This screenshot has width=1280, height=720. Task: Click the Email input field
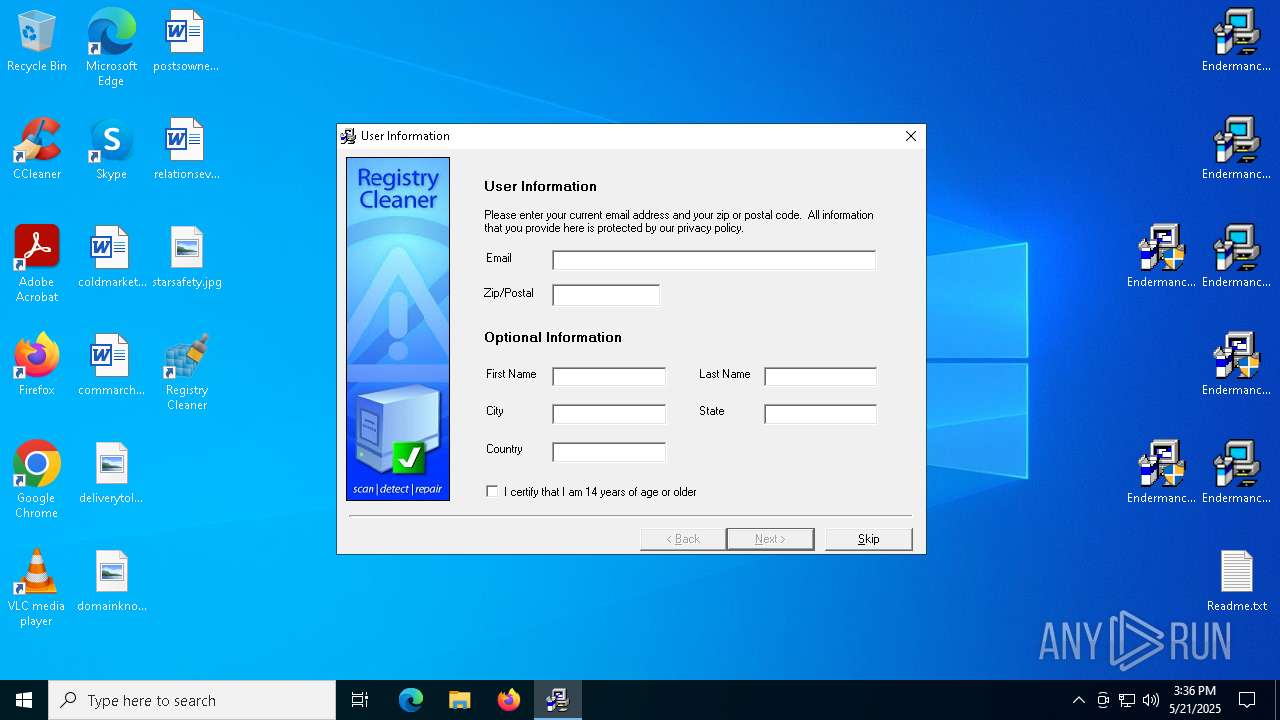(x=714, y=260)
